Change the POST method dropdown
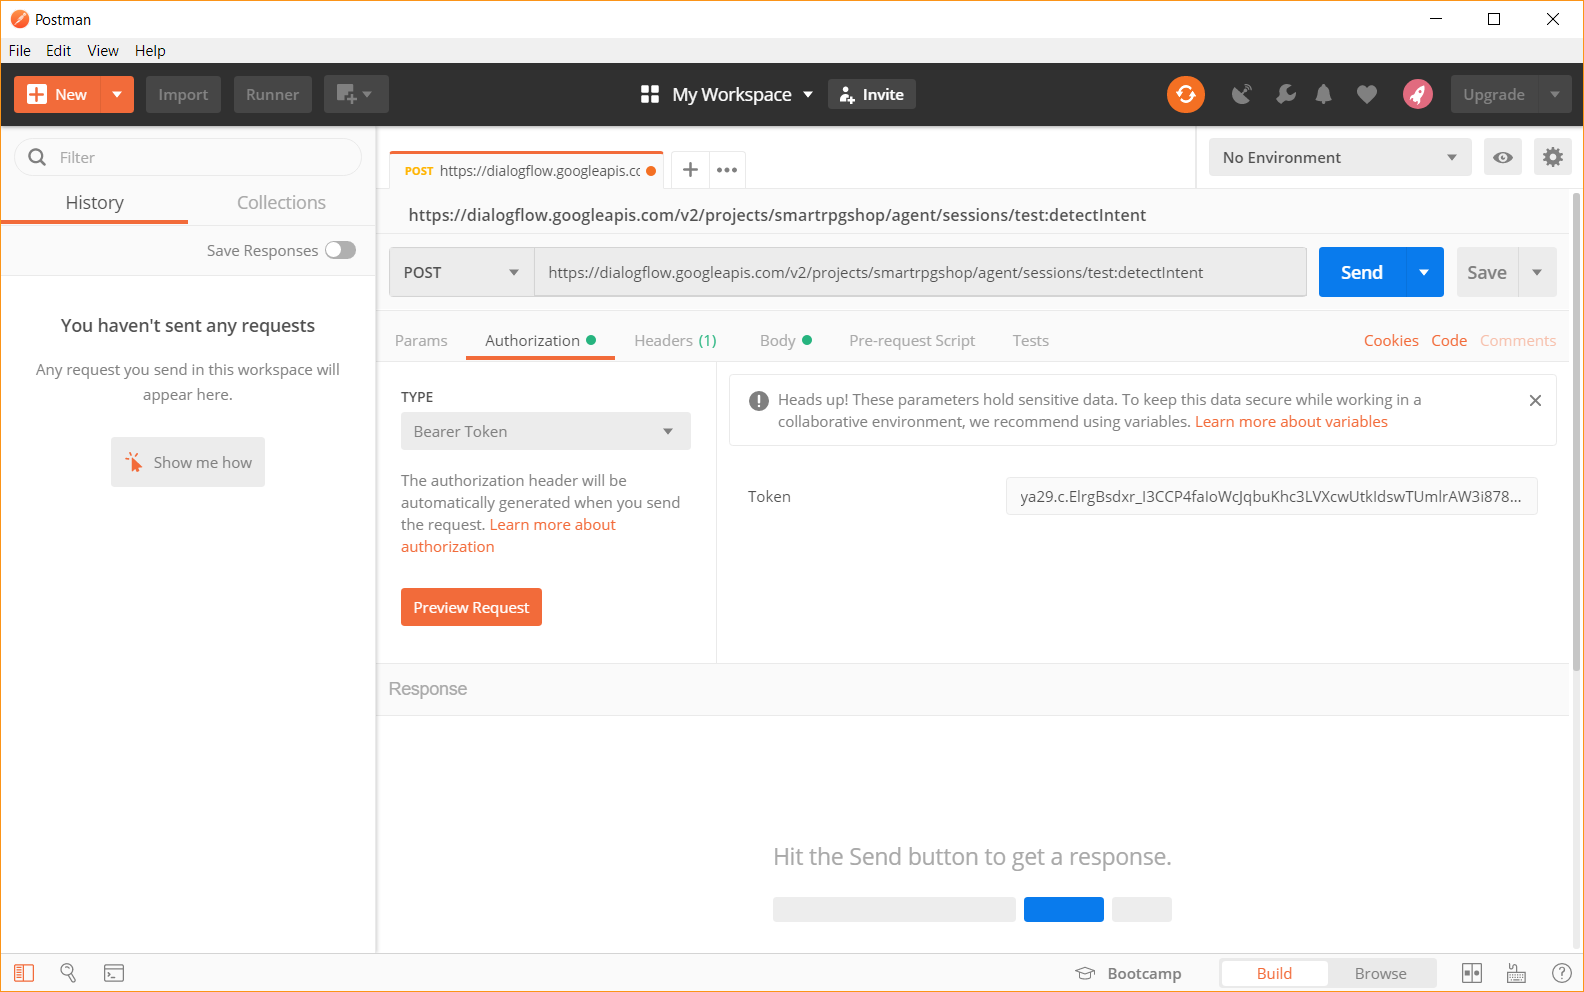The image size is (1584, 992). tap(461, 272)
